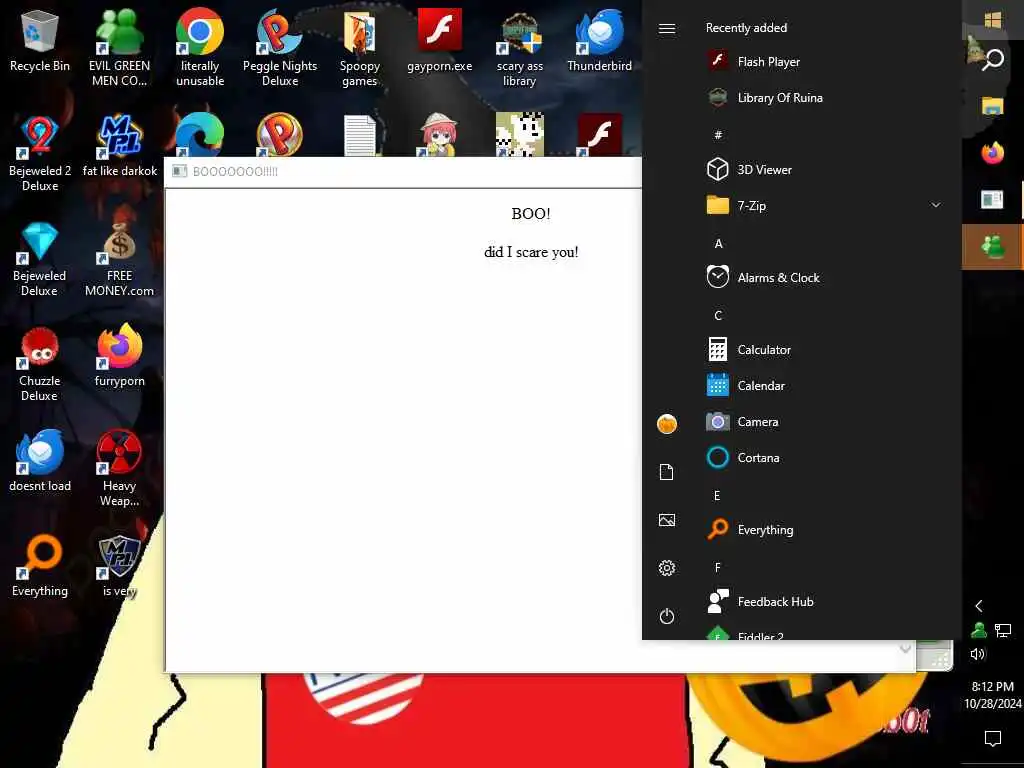Open clock showing 8:12 PM
The height and width of the screenshot is (768, 1024).
(x=993, y=695)
